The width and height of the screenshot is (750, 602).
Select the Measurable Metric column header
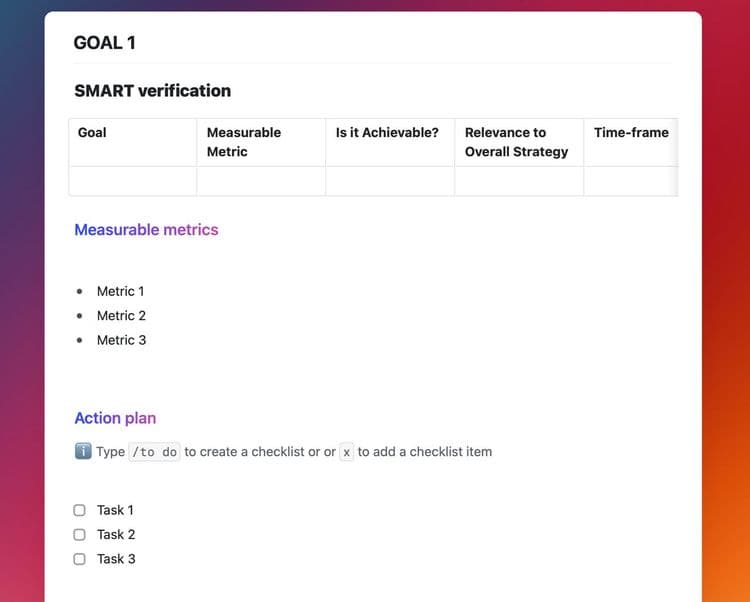(261, 142)
